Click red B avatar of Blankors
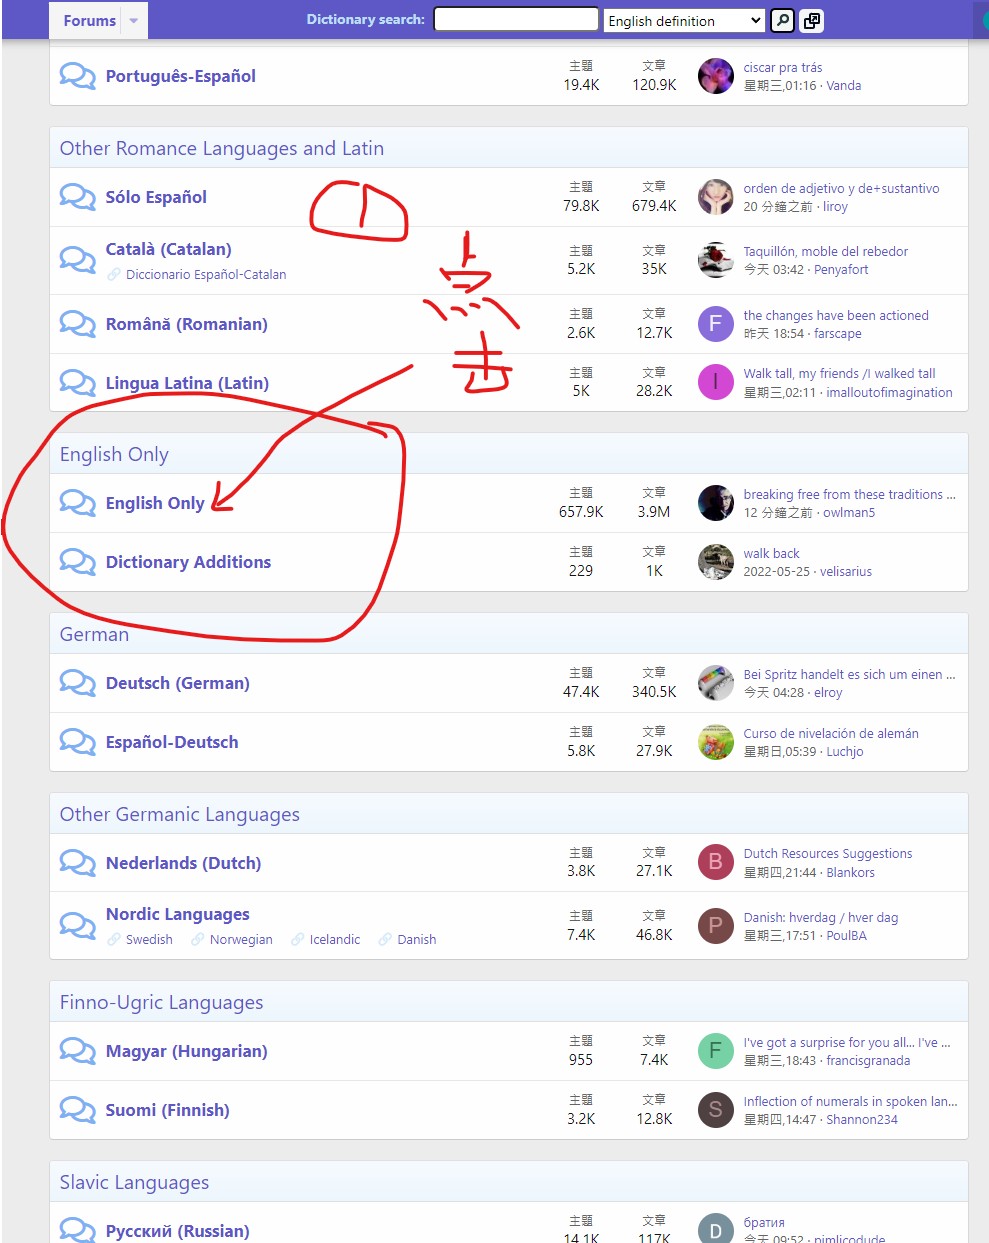Viewport: 989px width, 1243px height. click(716, 862)
